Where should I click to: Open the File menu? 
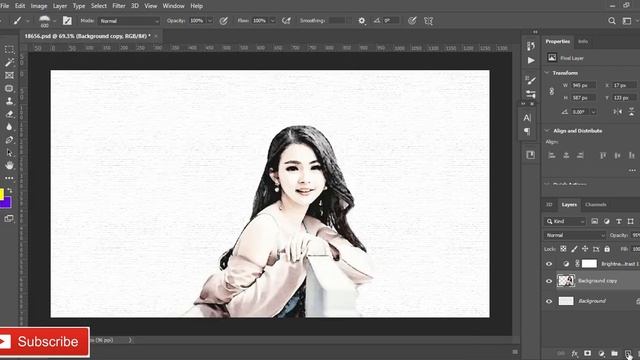[4, 6]
